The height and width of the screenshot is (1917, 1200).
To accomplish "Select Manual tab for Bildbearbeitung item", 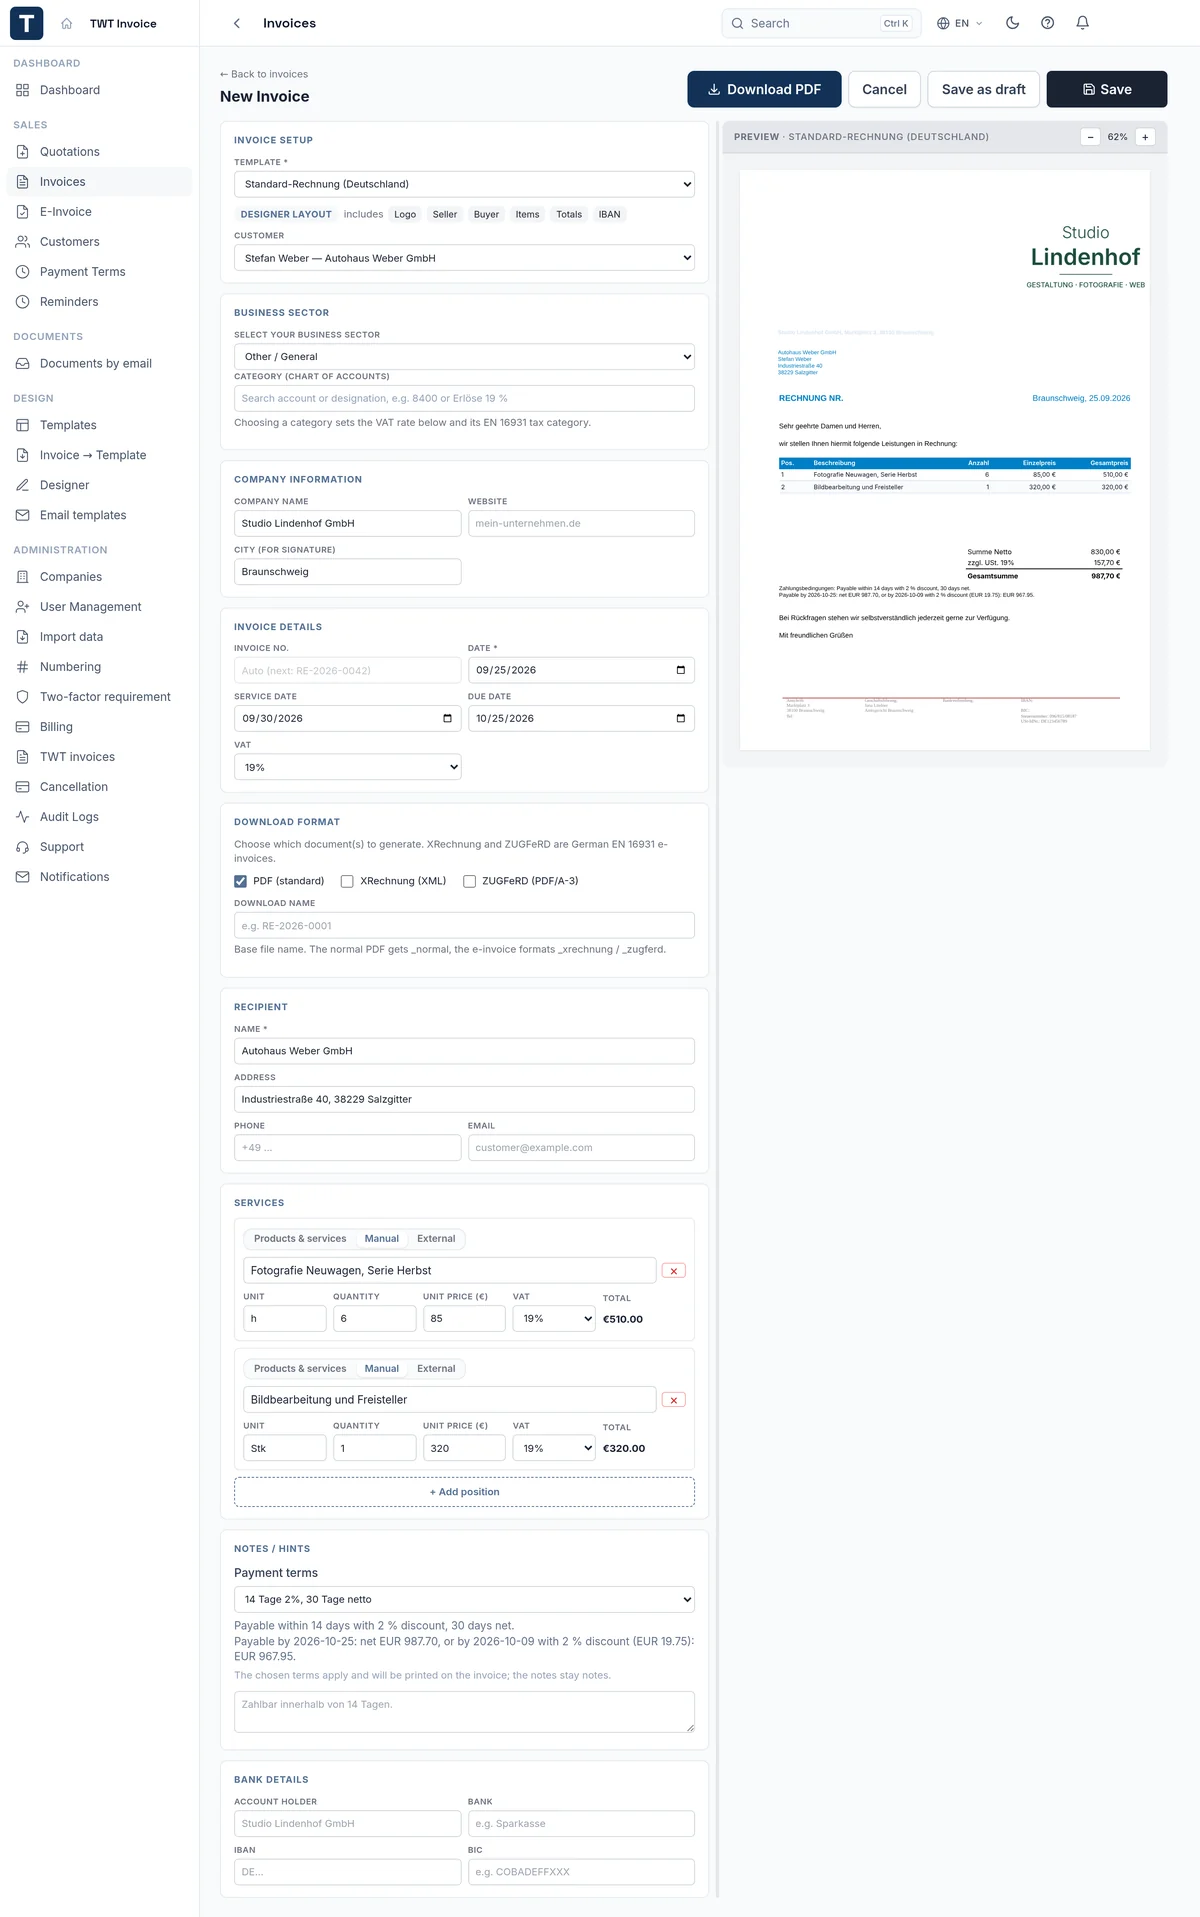I will pyautogui.click(x=381, y=1369).
